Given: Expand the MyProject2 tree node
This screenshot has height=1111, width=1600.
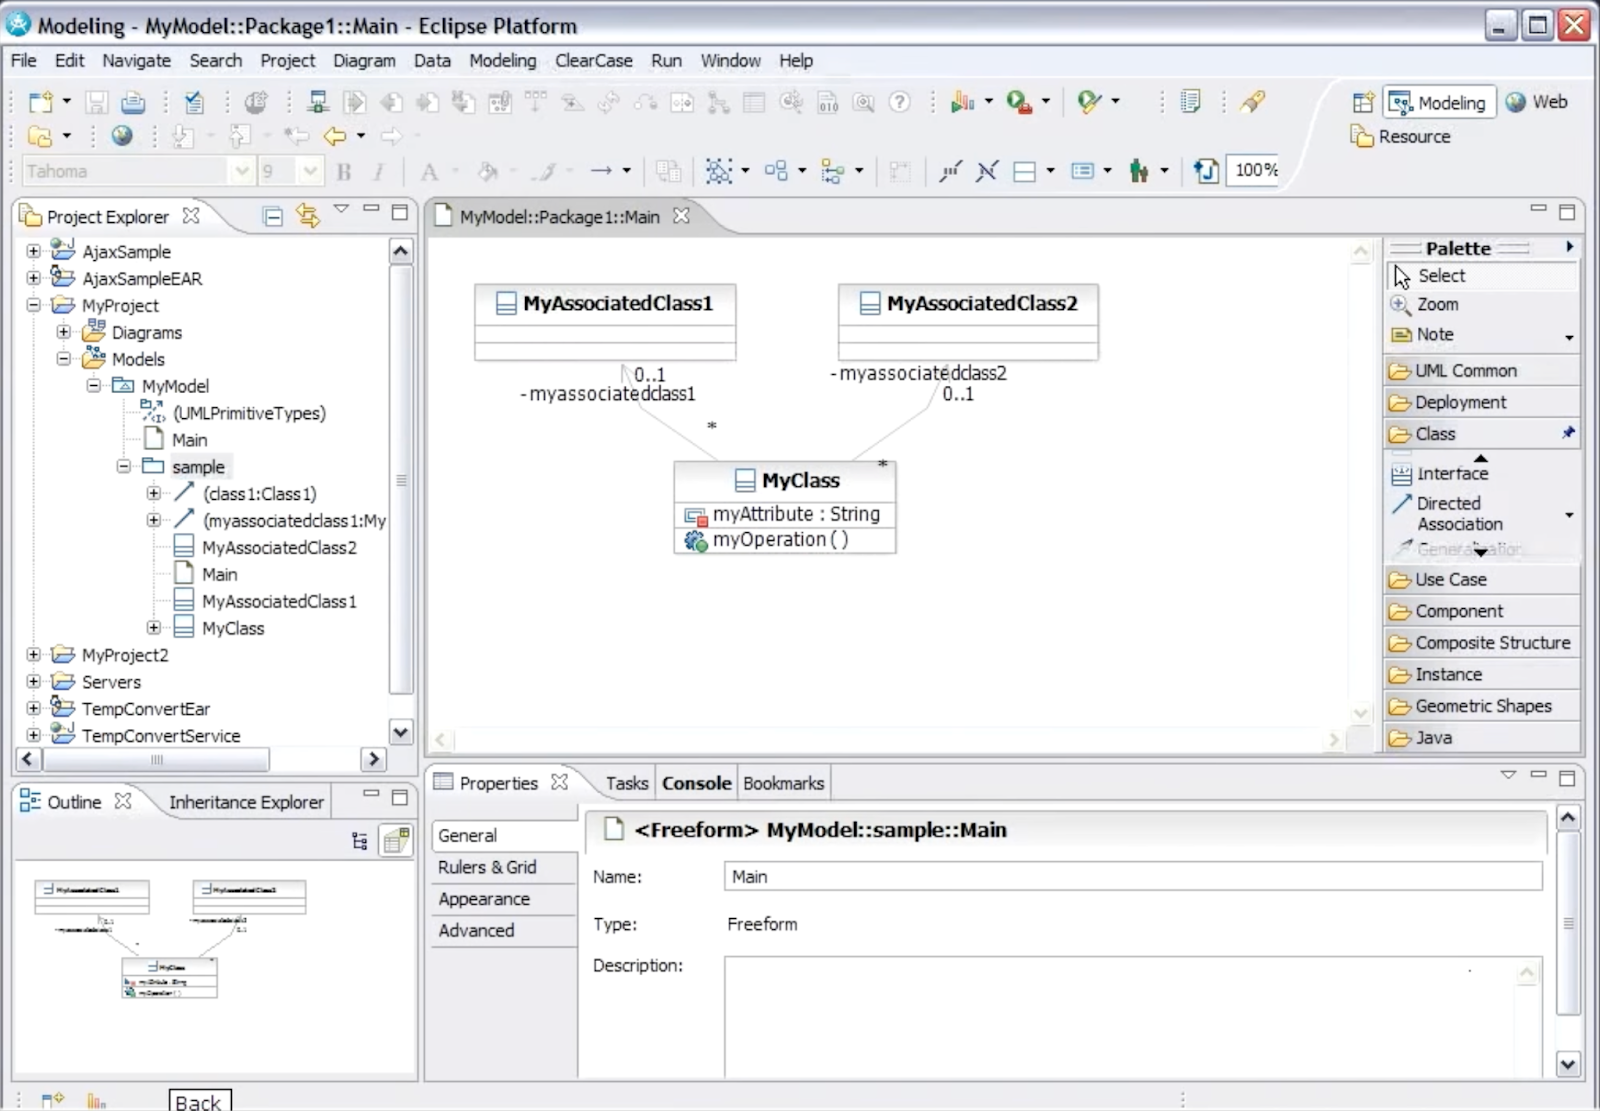Looking at the screenshot, I should click(x=34, y=655).
